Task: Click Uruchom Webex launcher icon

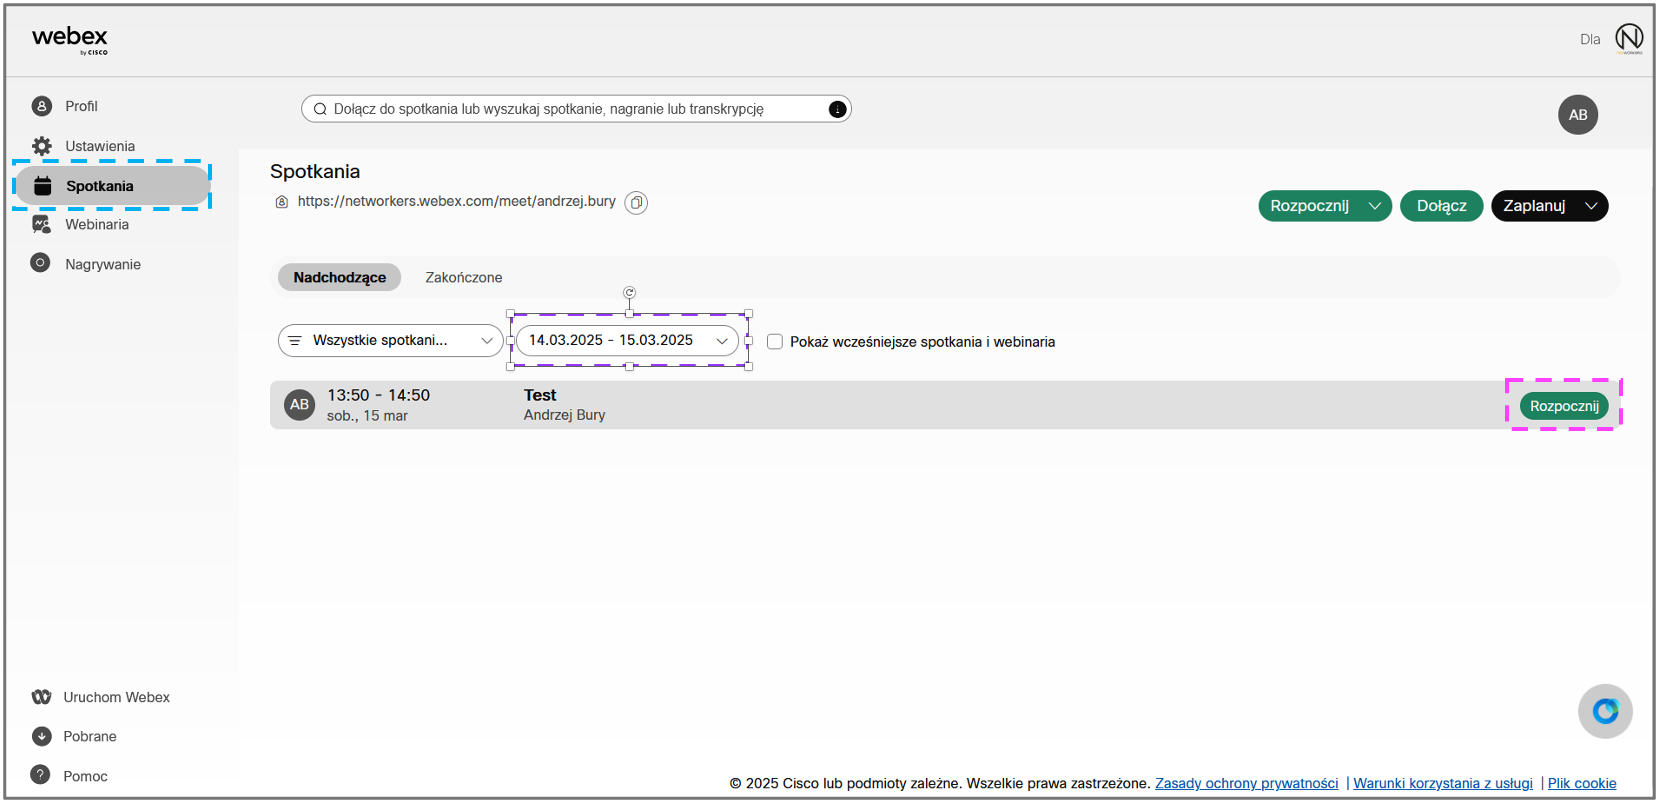Action: (x=41, y=697)
